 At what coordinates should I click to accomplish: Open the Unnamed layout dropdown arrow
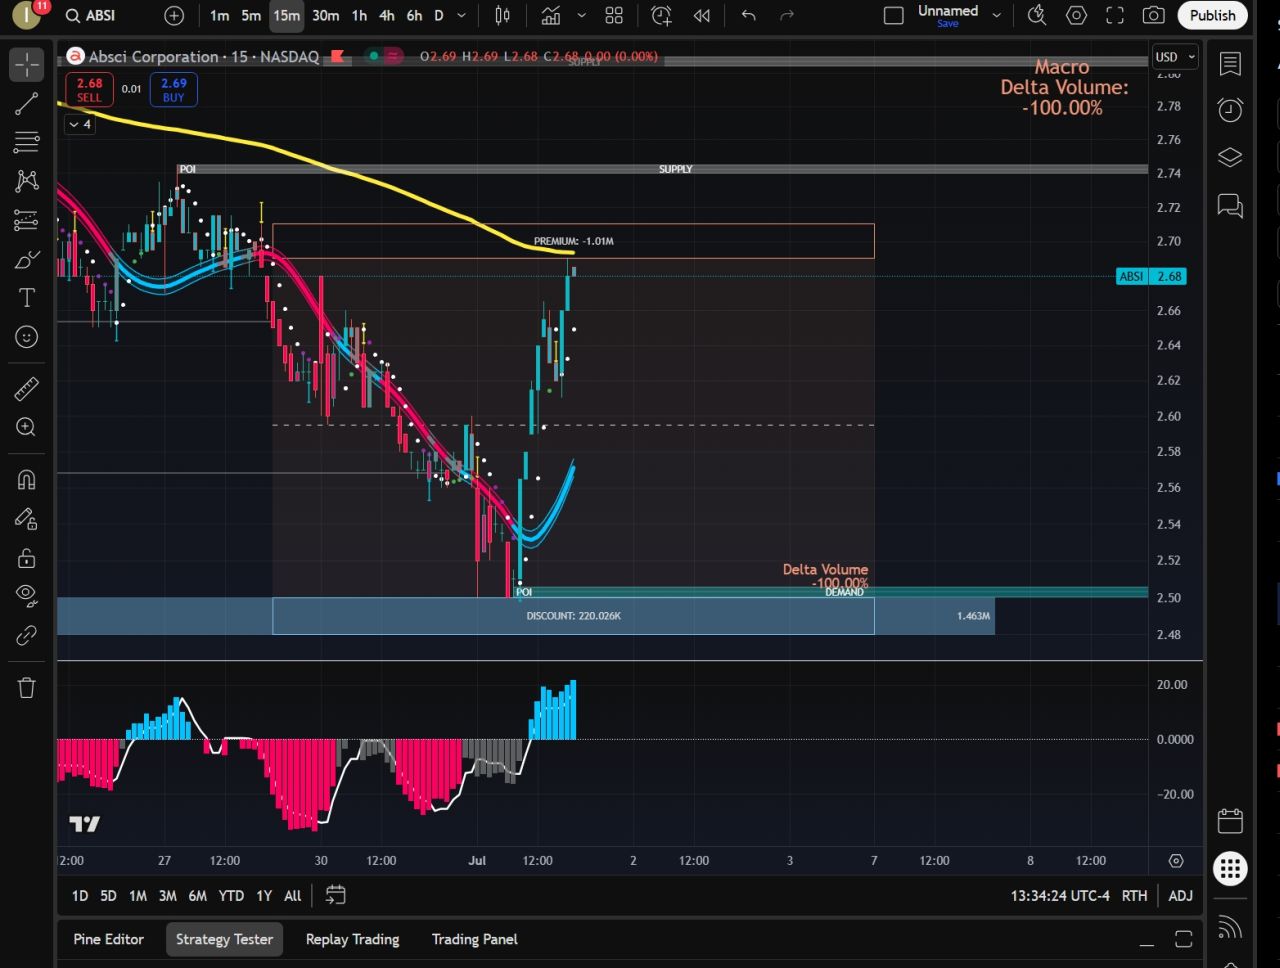click(x=996, y=15)
